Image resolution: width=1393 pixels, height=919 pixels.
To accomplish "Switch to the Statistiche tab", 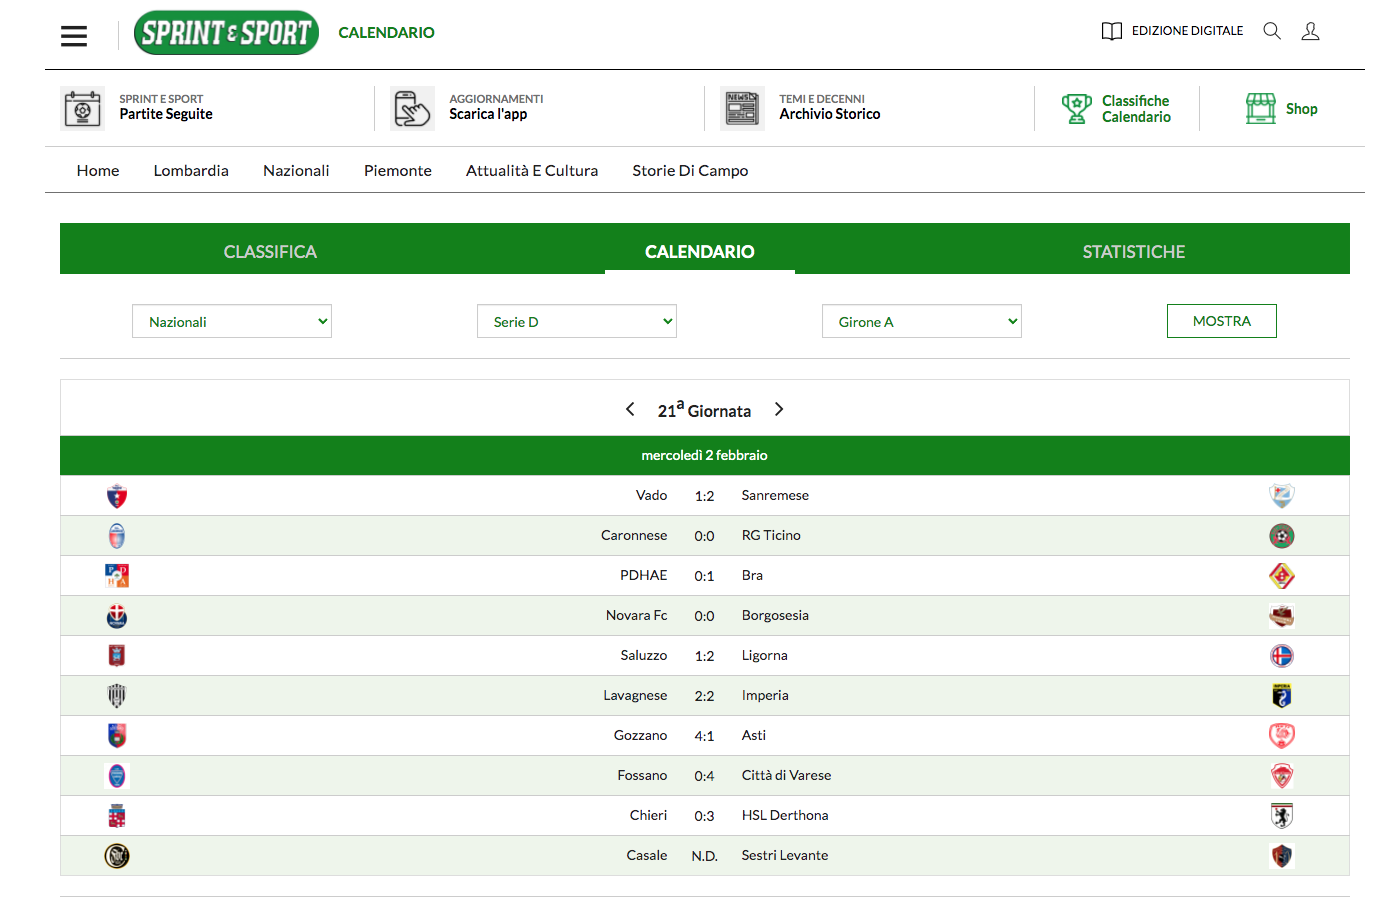I will tap(1133, 251).
